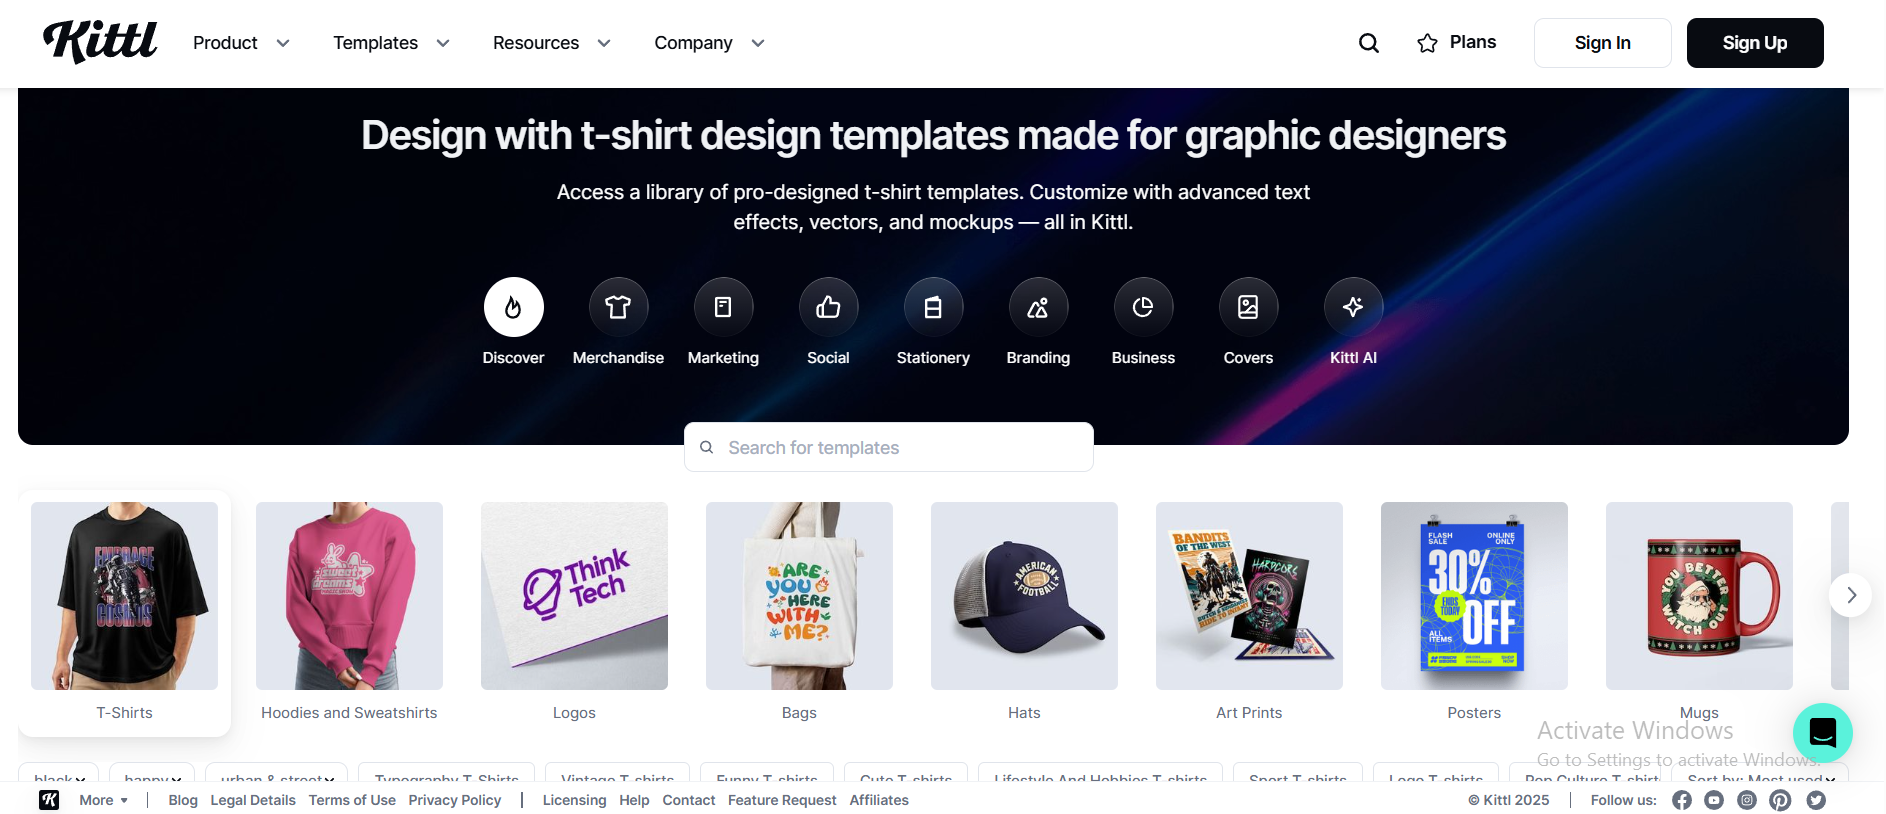Open the Resources navigation menu
Screen dimensions: 1886x814
point(551,43)
